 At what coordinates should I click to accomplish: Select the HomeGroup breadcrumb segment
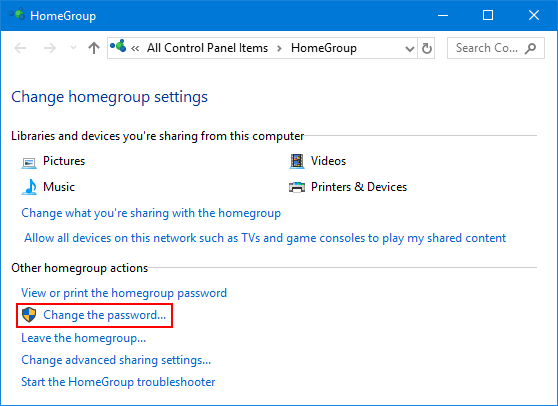(x=324, y=48)
